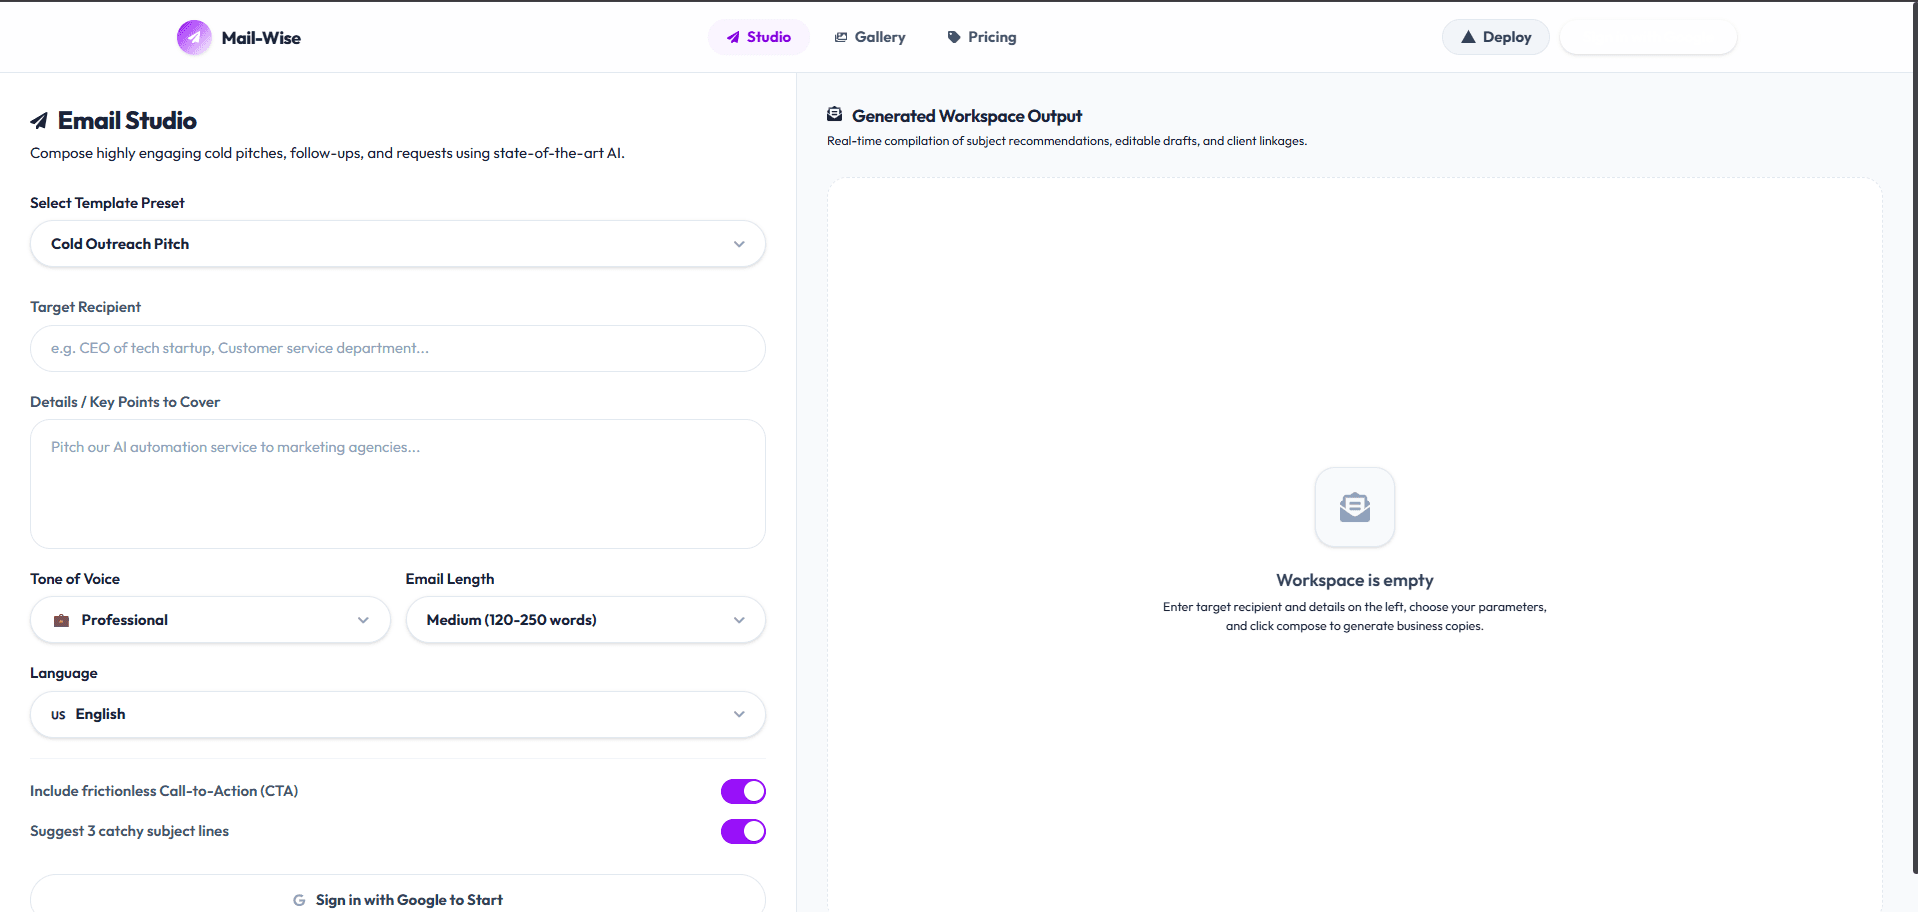Open the Gallery tab
This screenshot has height=912, width=1918.
coord(870,37)
